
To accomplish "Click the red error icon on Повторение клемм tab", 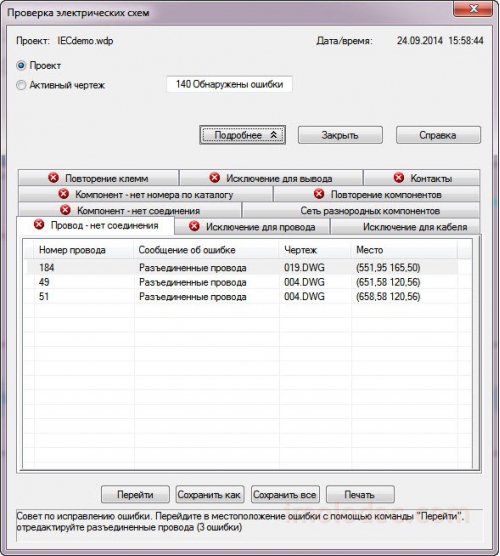I will (54, 177).
